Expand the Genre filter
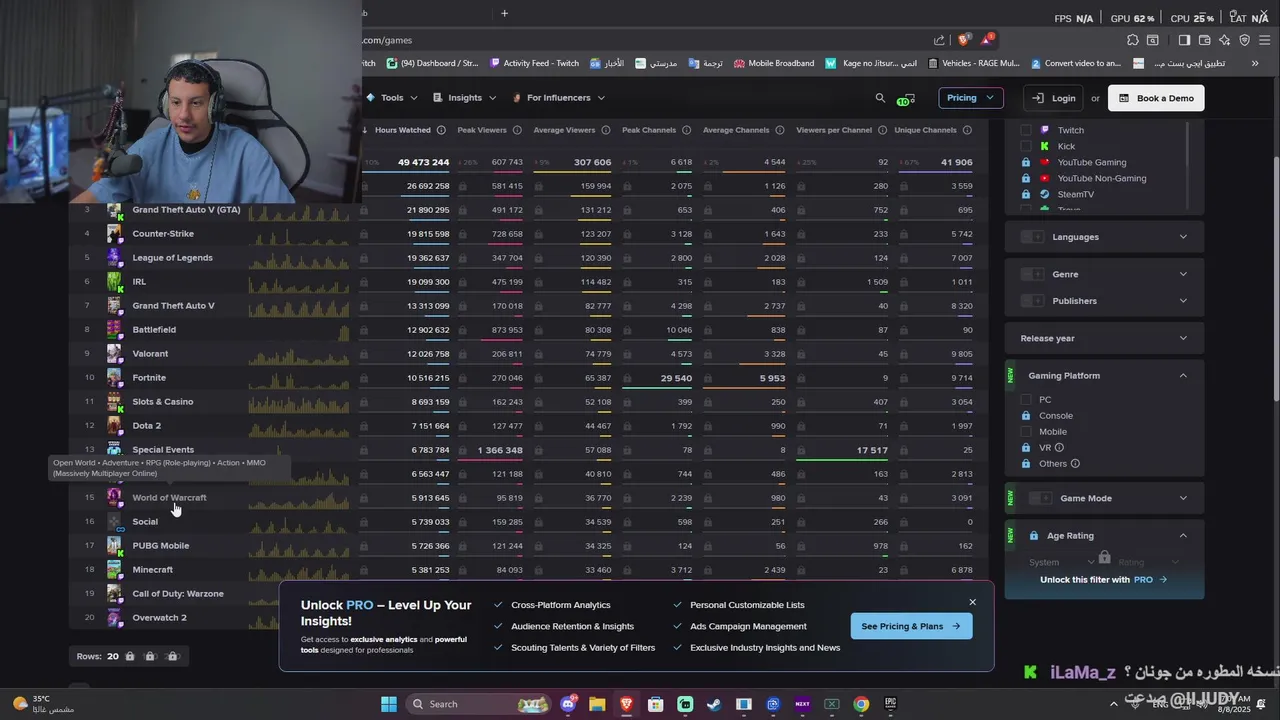The image size is (1280, 720). pos(1183,274)
